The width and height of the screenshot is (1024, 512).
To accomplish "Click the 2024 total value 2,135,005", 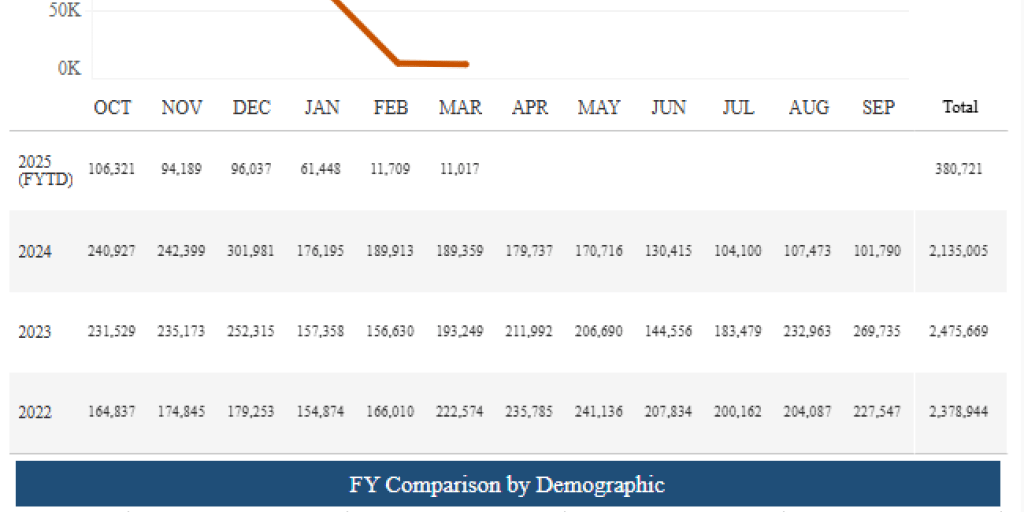I will [x=958, y=251].
